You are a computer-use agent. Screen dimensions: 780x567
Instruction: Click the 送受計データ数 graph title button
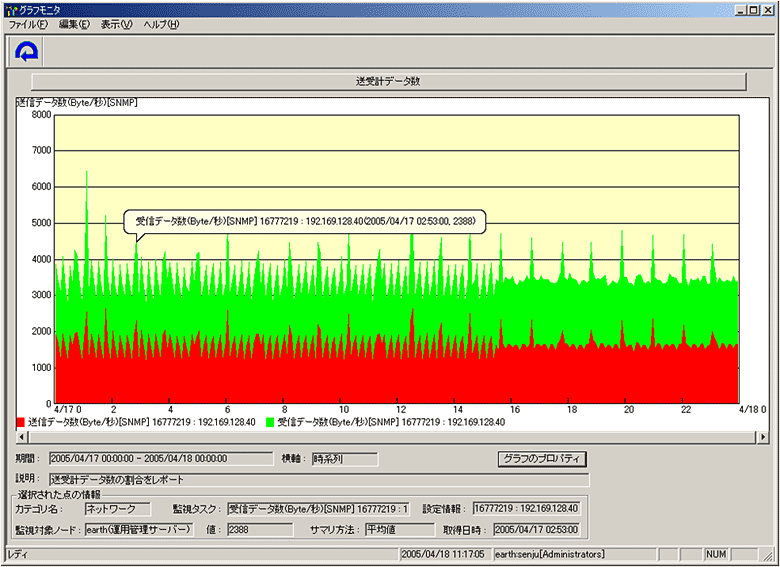pos(389,82)
